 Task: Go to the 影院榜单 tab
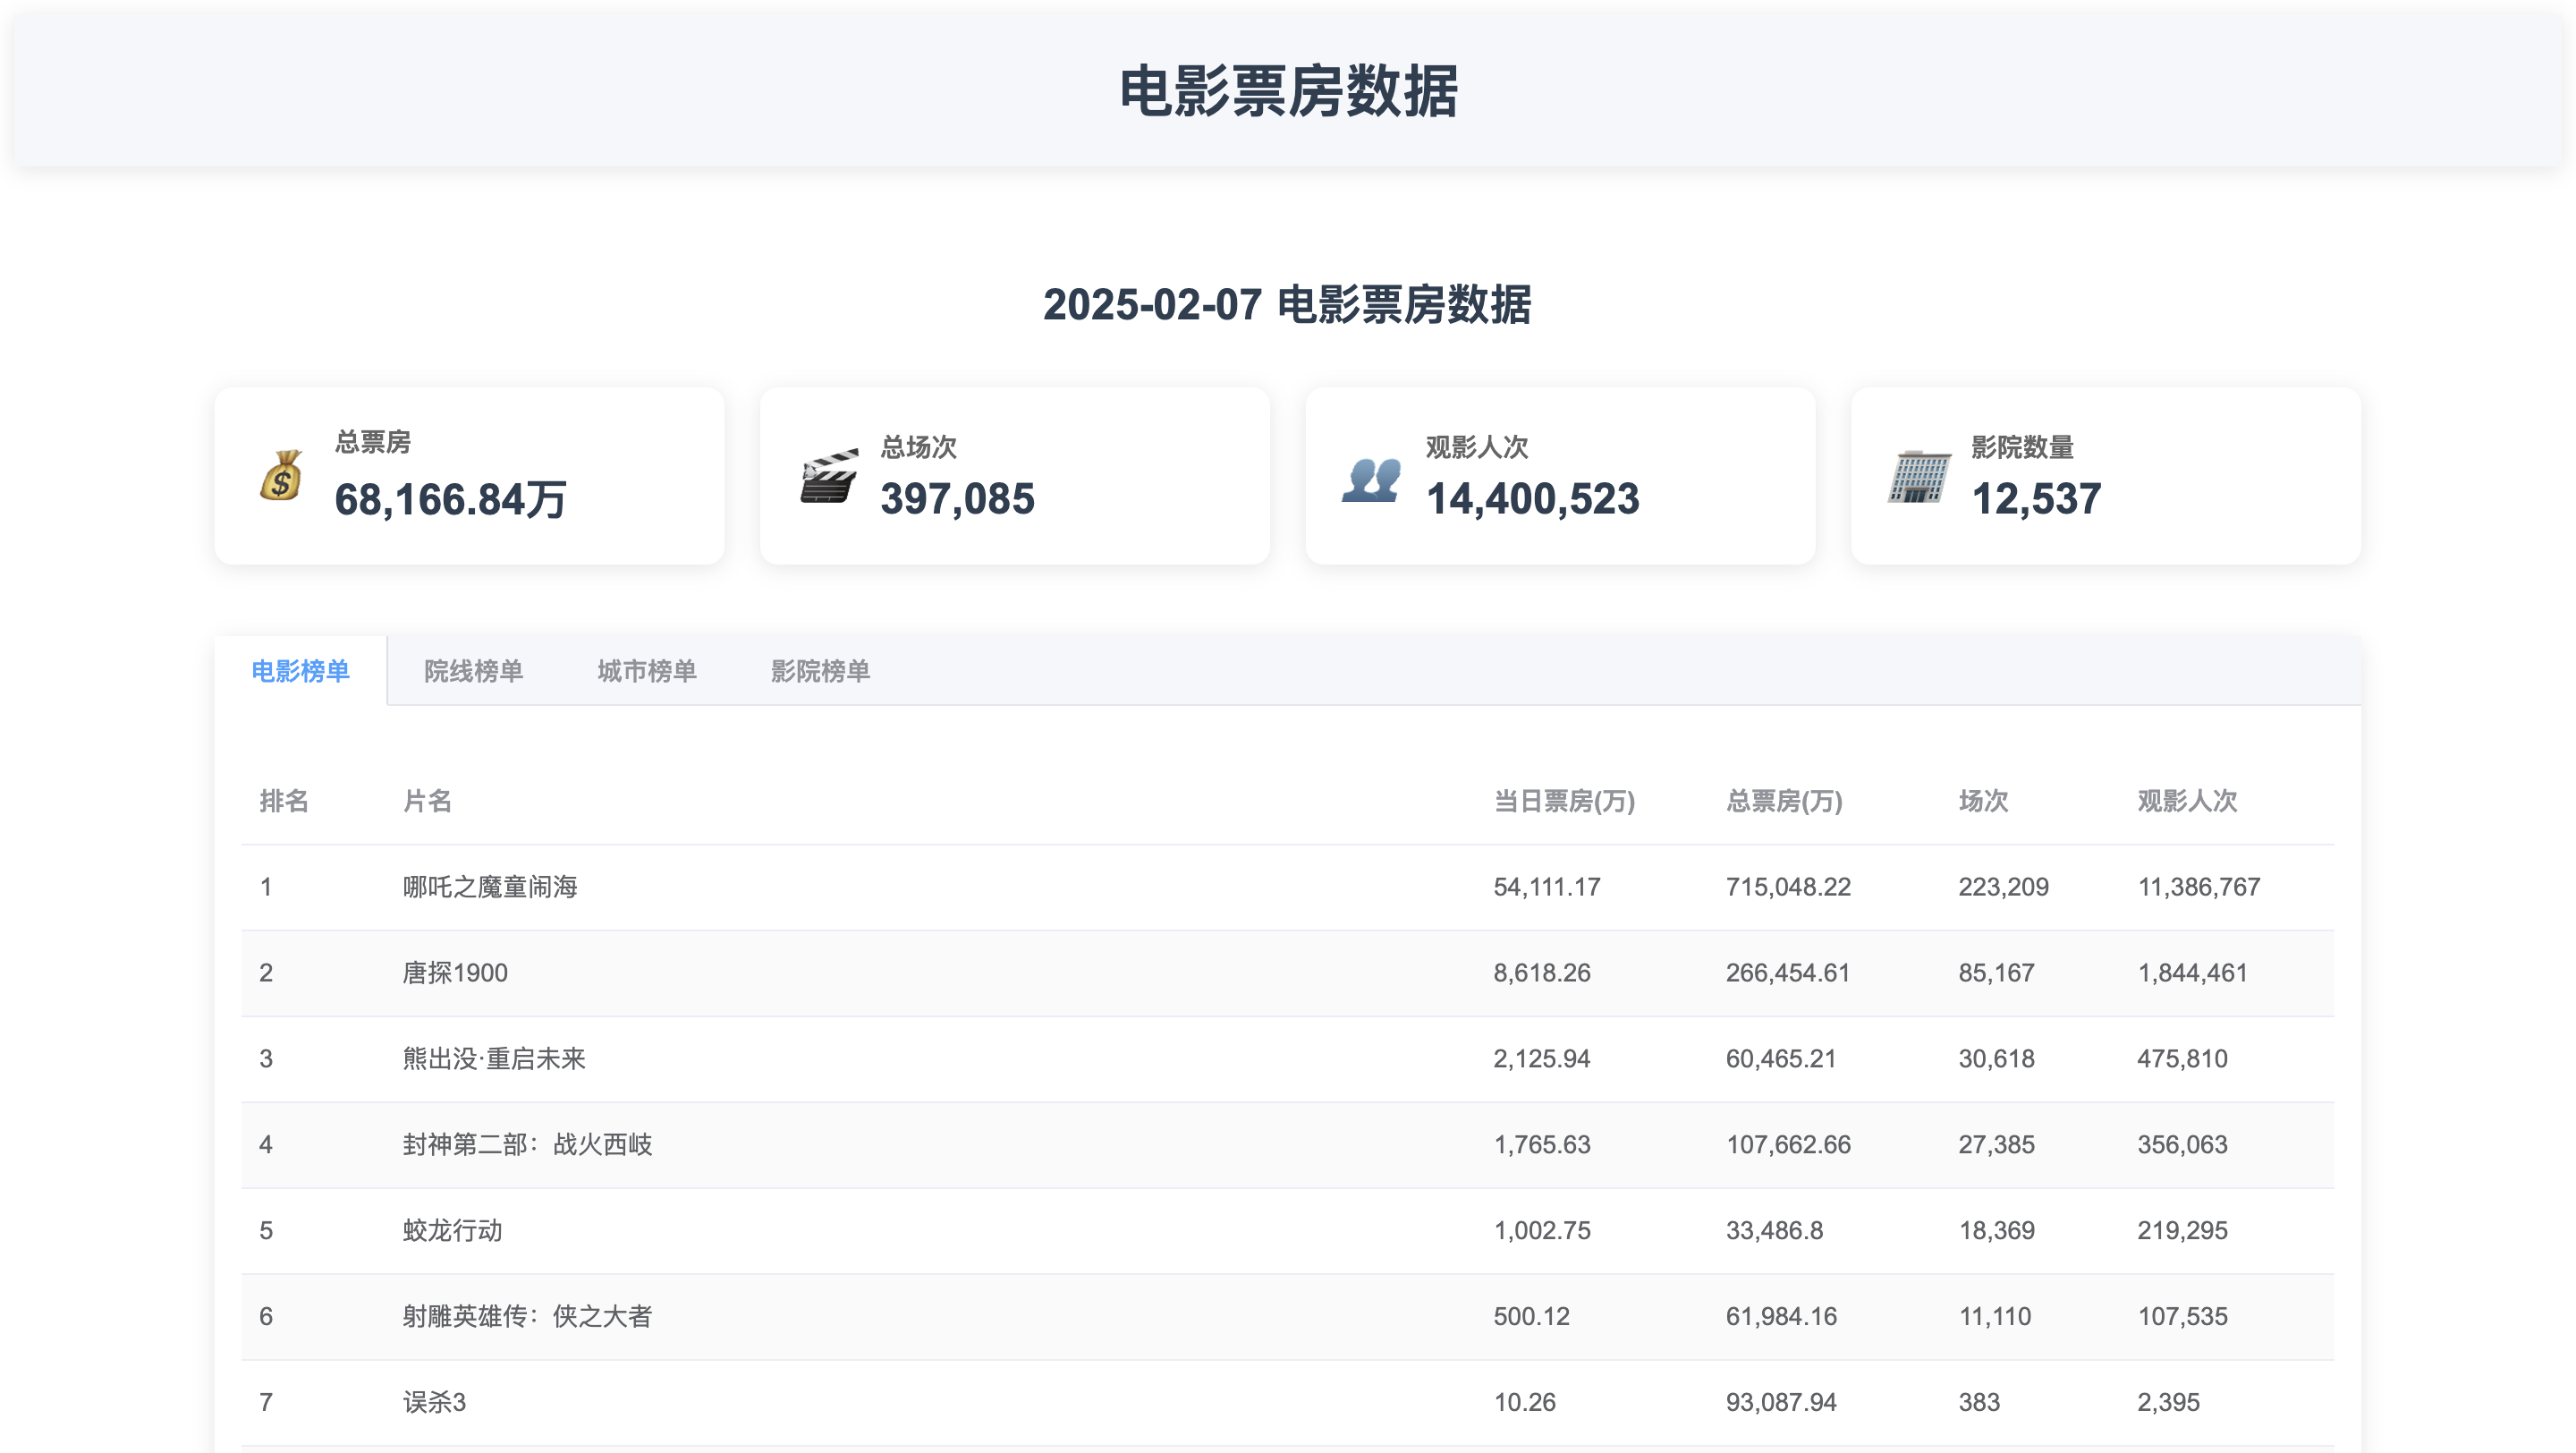[x=820, y=671]
